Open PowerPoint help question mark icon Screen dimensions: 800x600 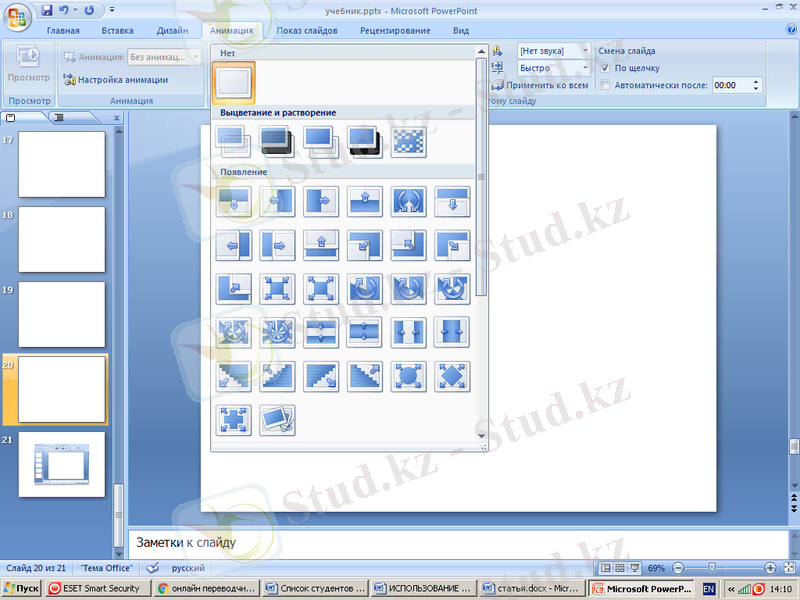point(792,30)
